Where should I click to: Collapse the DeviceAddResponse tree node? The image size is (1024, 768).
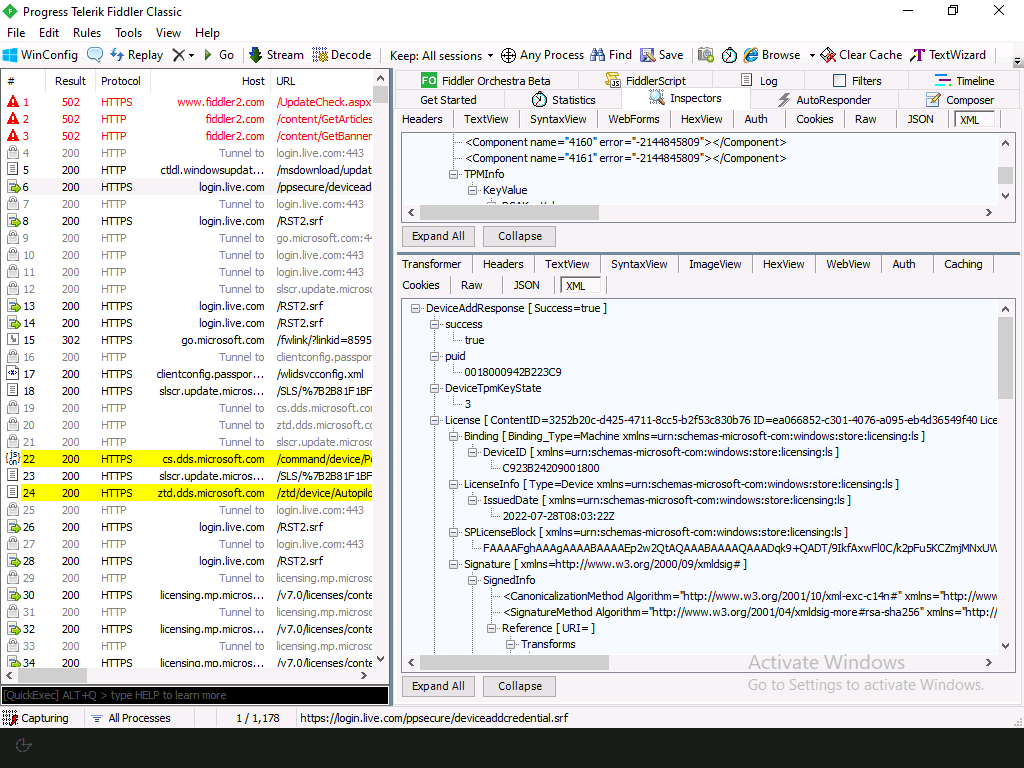point(416,308)
